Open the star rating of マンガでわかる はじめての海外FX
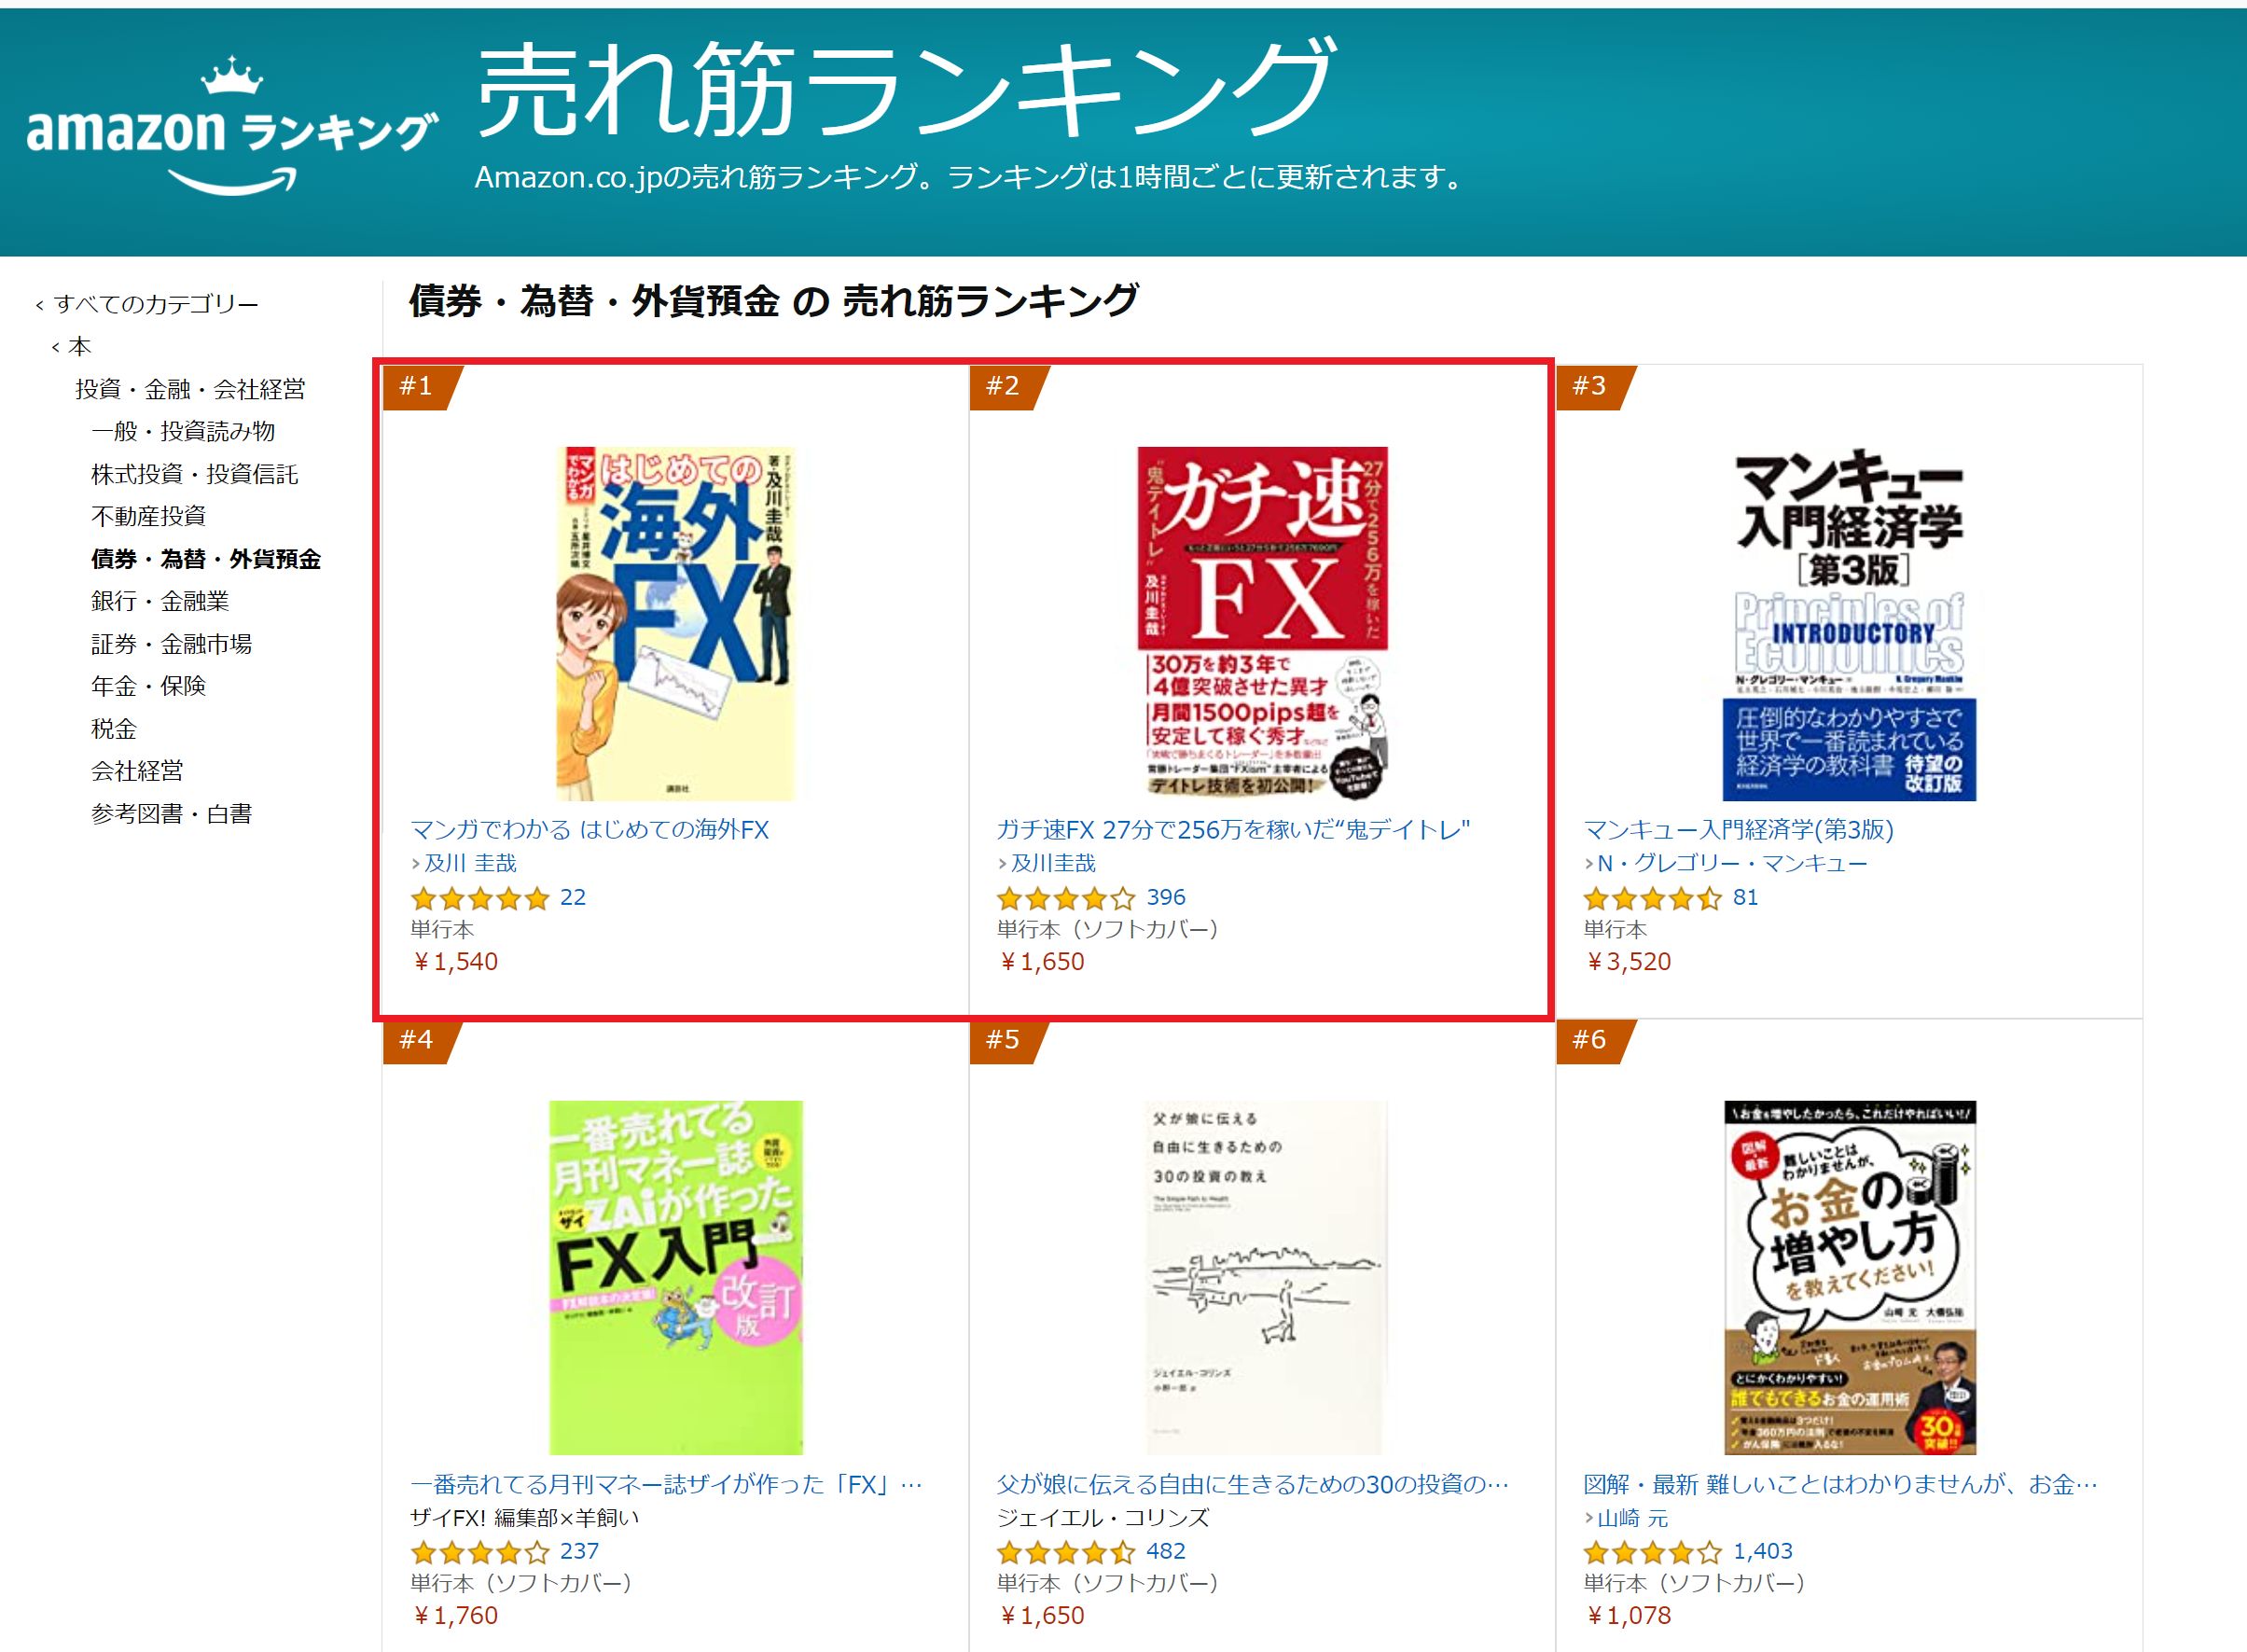Image resolution: width=2247 pixels, height=1652 pixels. 480,898
